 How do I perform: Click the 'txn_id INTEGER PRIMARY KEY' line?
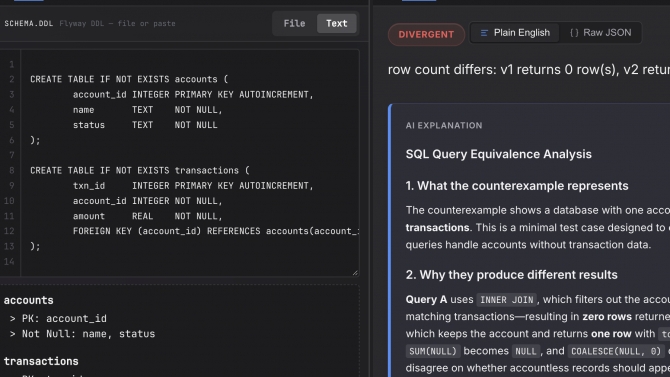tap(193, 186)
